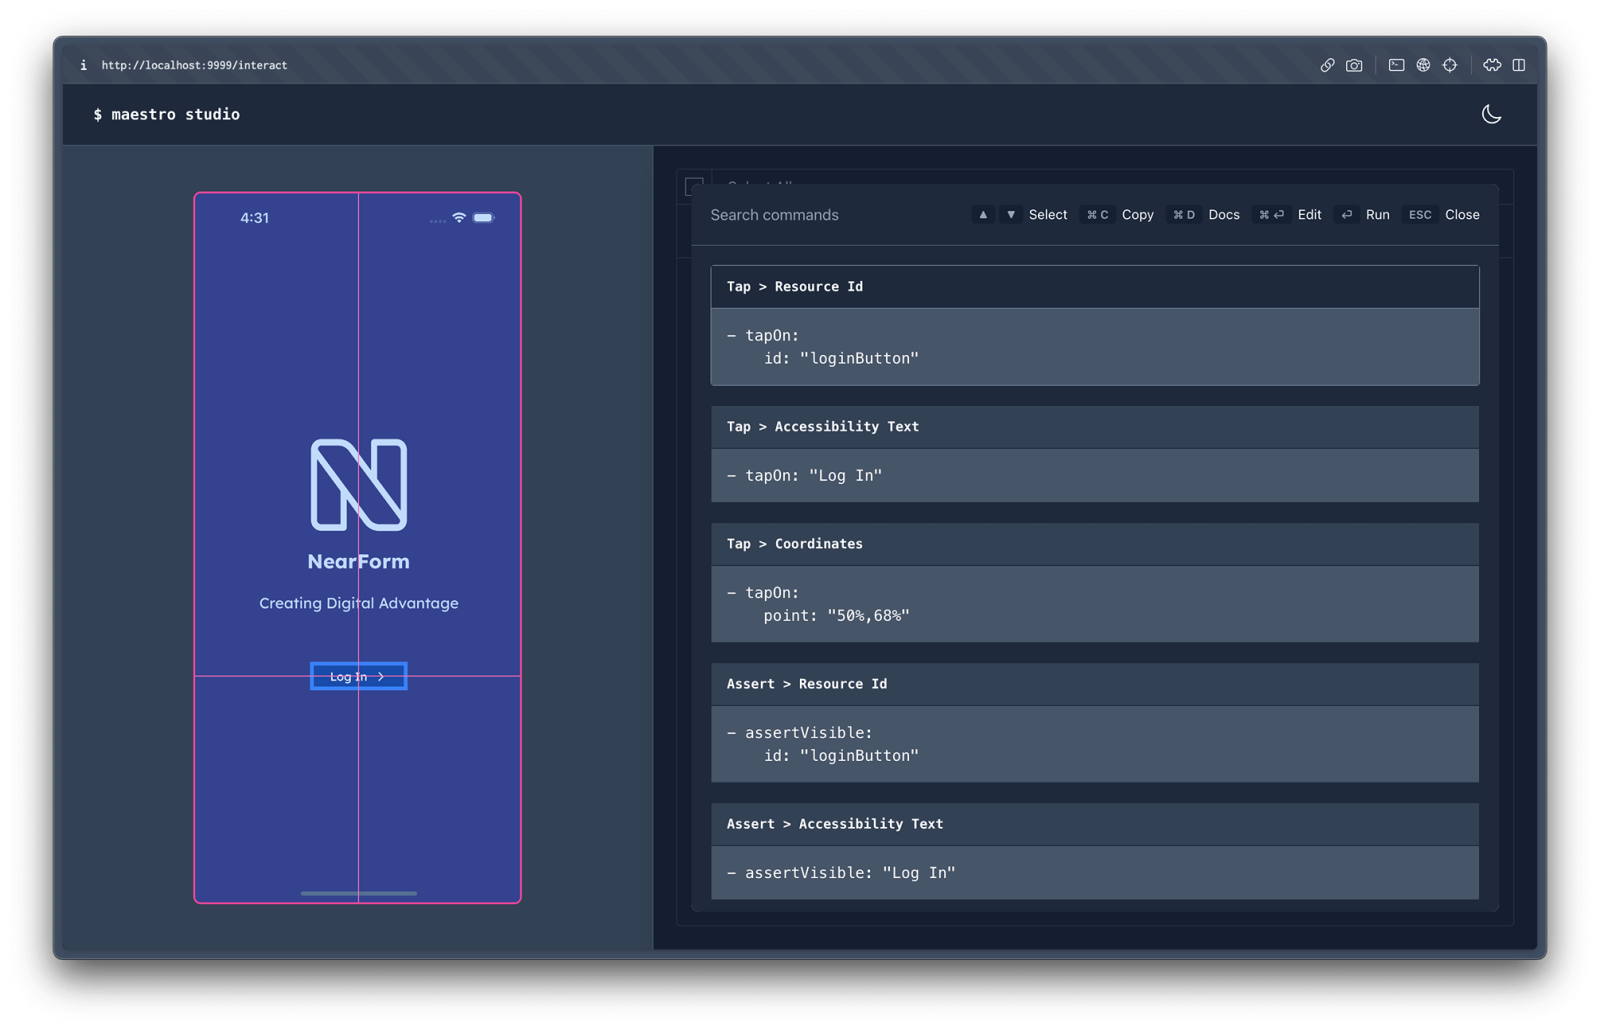Open Docs from the command bar
Image resolution: width=1600 pixels, height=1030 pixels.
[x=1205, y=215]
